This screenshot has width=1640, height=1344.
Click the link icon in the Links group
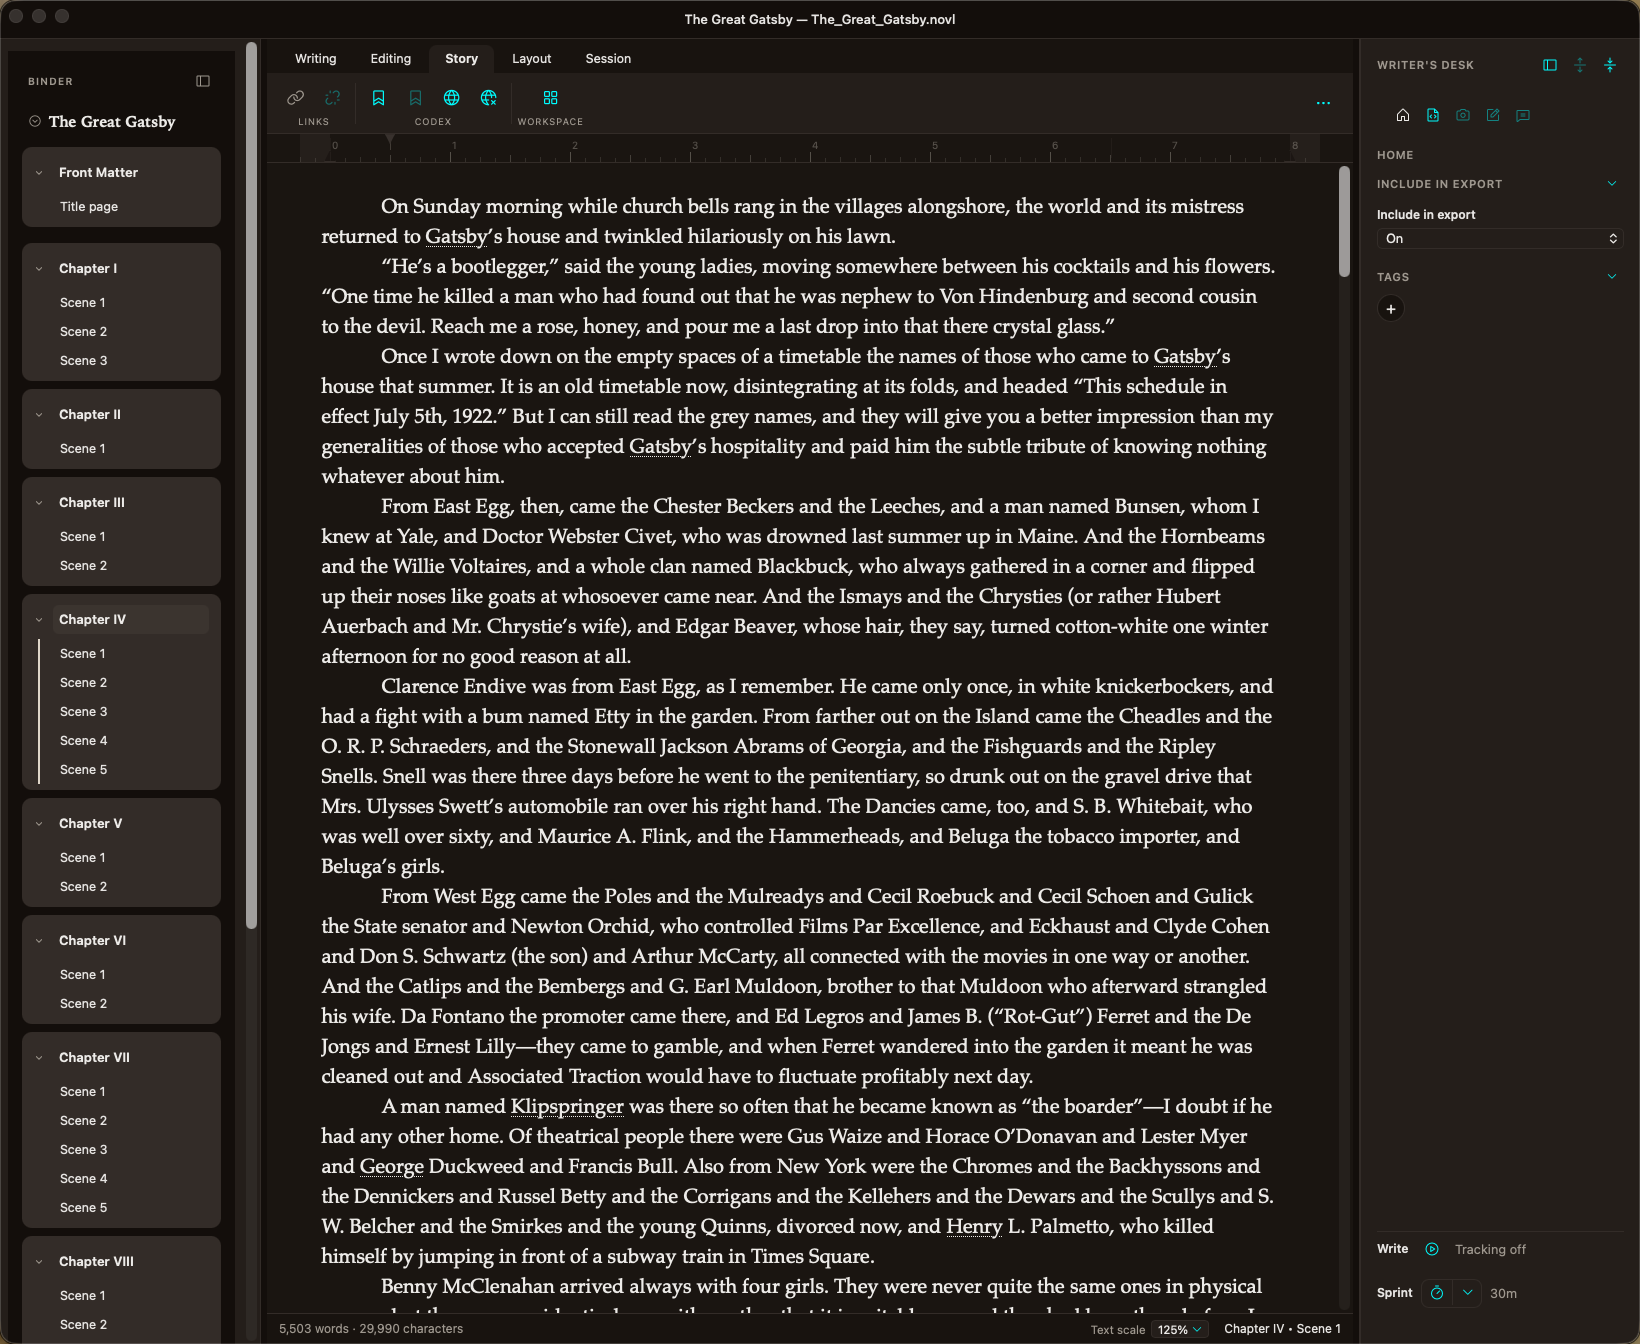[295, 98]
